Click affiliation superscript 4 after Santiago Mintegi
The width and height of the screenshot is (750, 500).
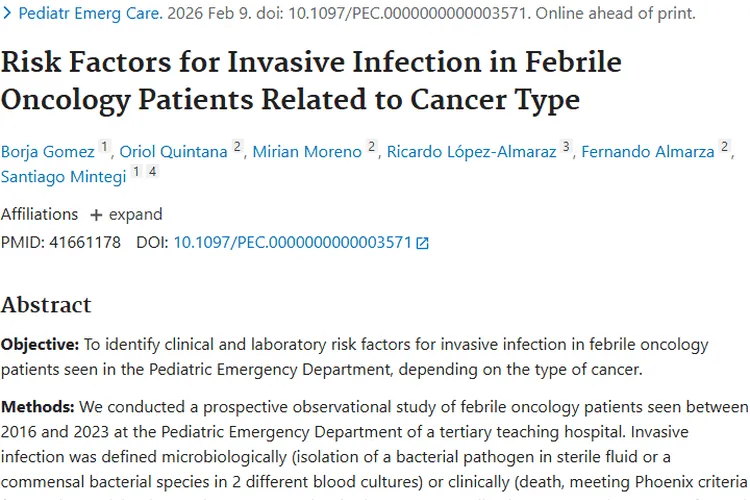coord(152,171)
